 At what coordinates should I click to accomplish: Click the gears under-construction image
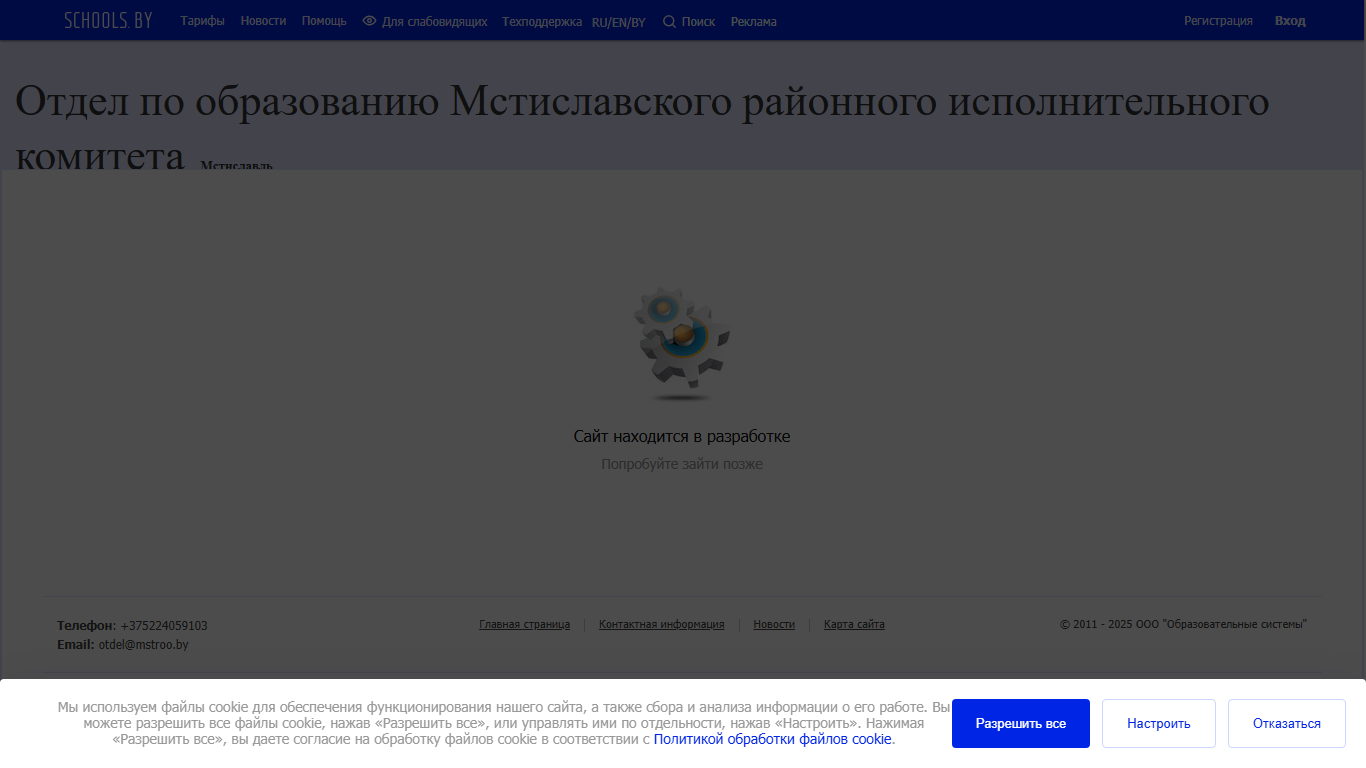[682, 343]
